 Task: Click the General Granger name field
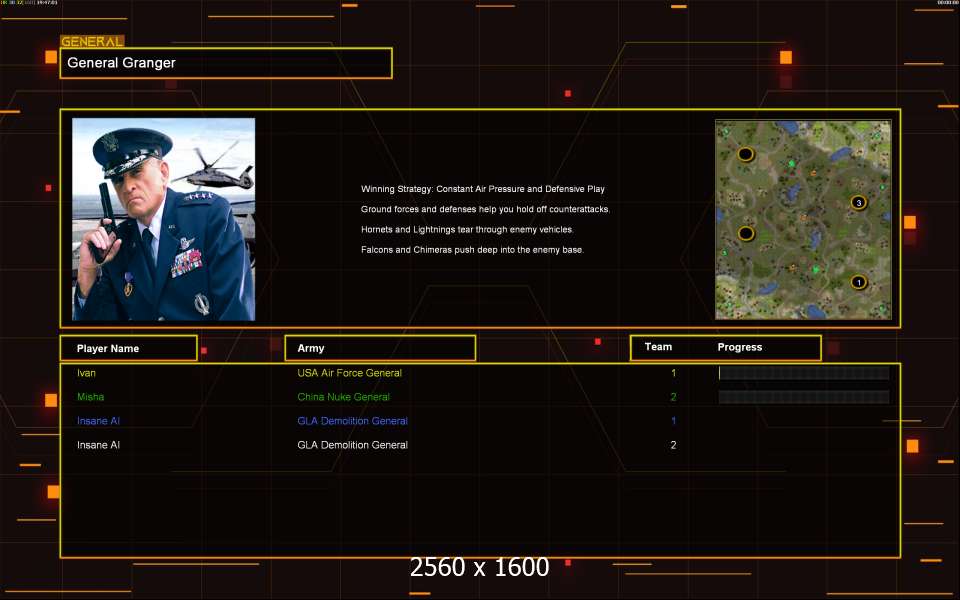(226, 63)
